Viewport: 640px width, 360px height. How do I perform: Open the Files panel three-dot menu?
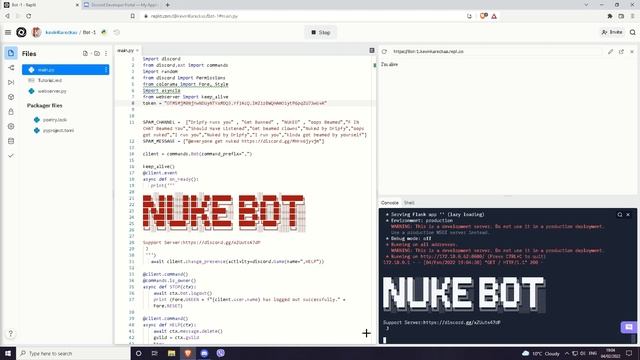point(106,53)
